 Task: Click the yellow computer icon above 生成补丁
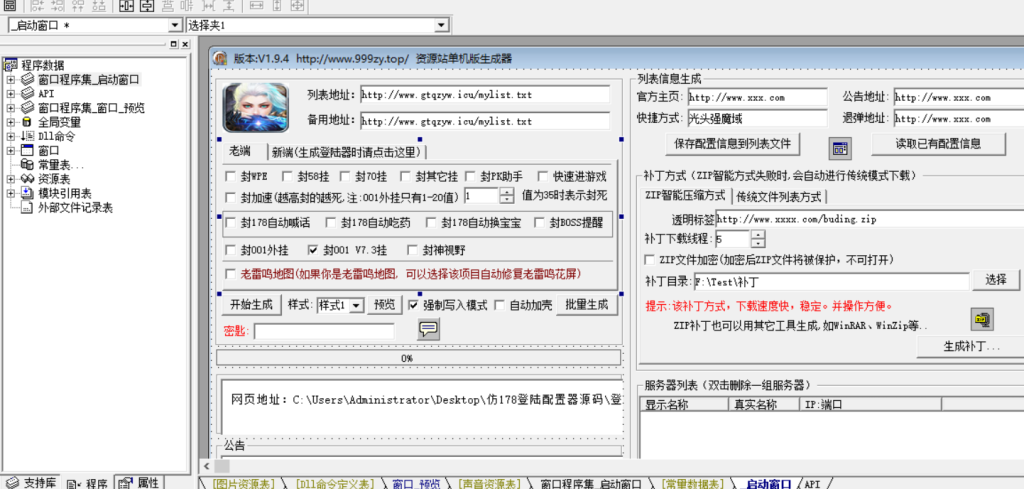coord(982,319)
